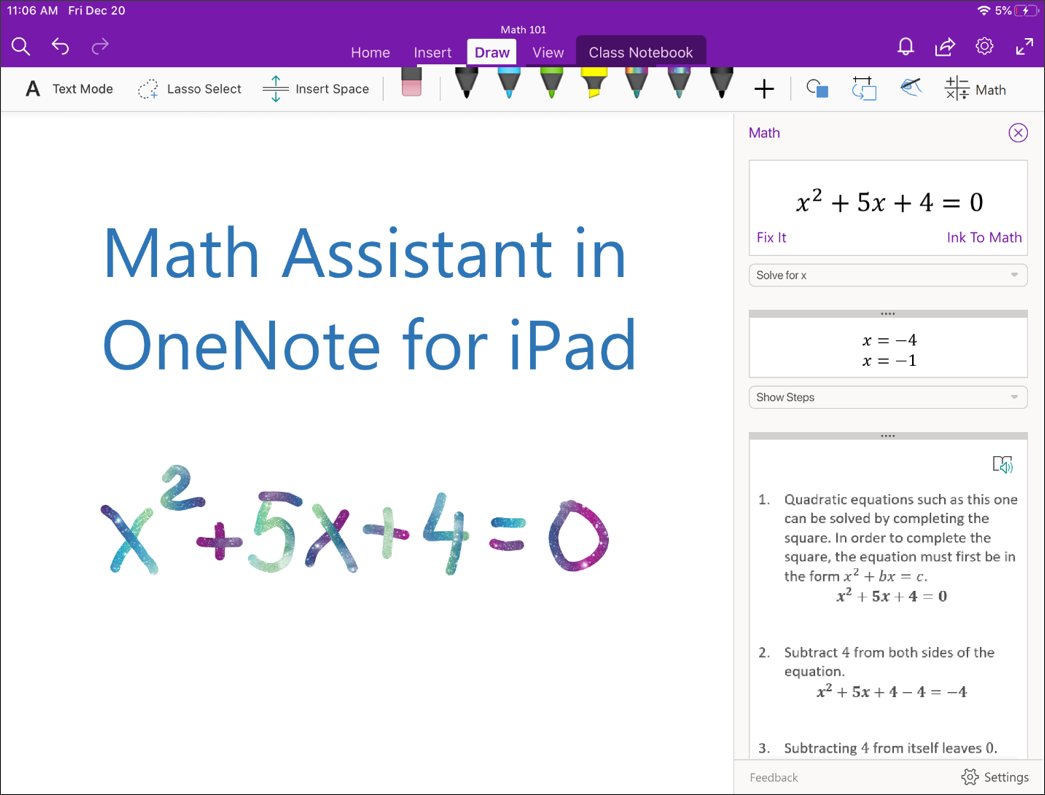Open the Shapes tool
The width and height of the screenshot is (1045, 795).
click(x=817, y=89)
